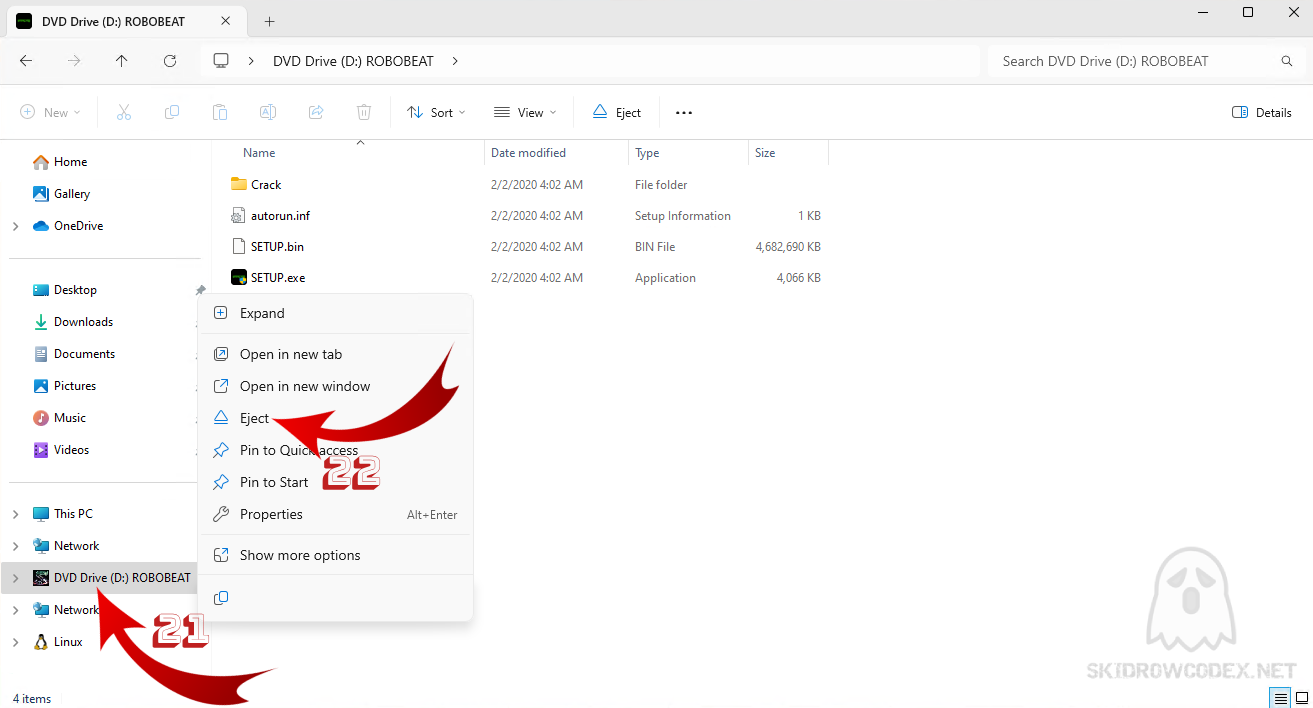Open the Sort dropdown menu
This screenshot has height=708, width=1313.
click(436, 113)
